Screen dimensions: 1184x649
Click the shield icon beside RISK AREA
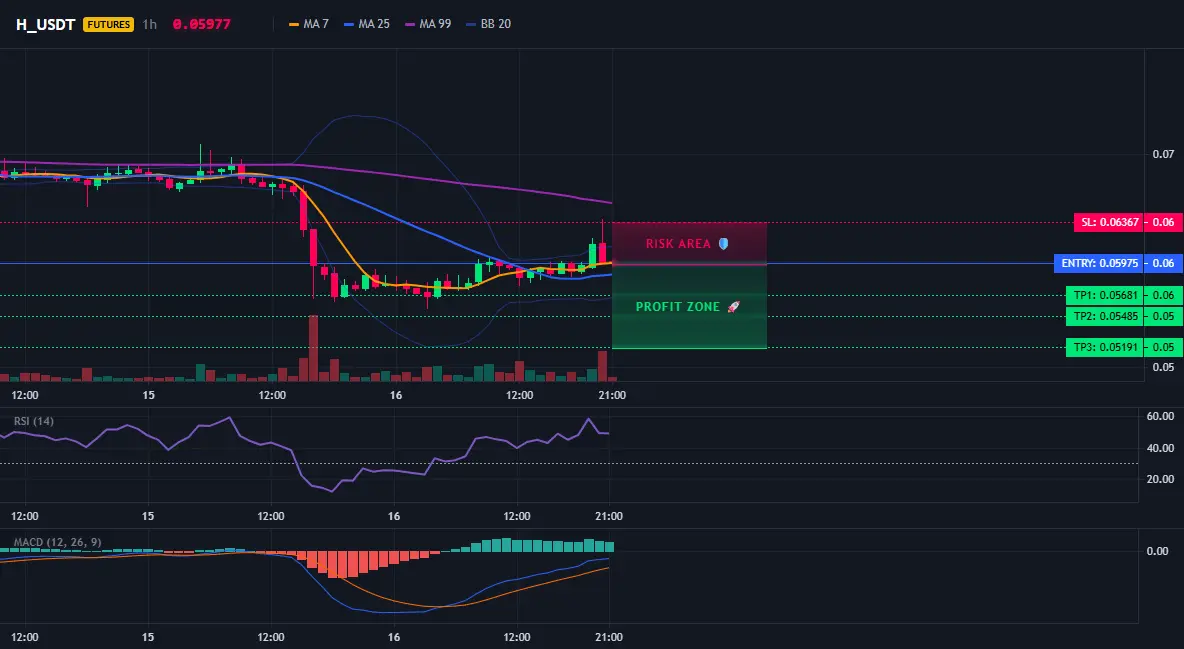click(723, 244)
